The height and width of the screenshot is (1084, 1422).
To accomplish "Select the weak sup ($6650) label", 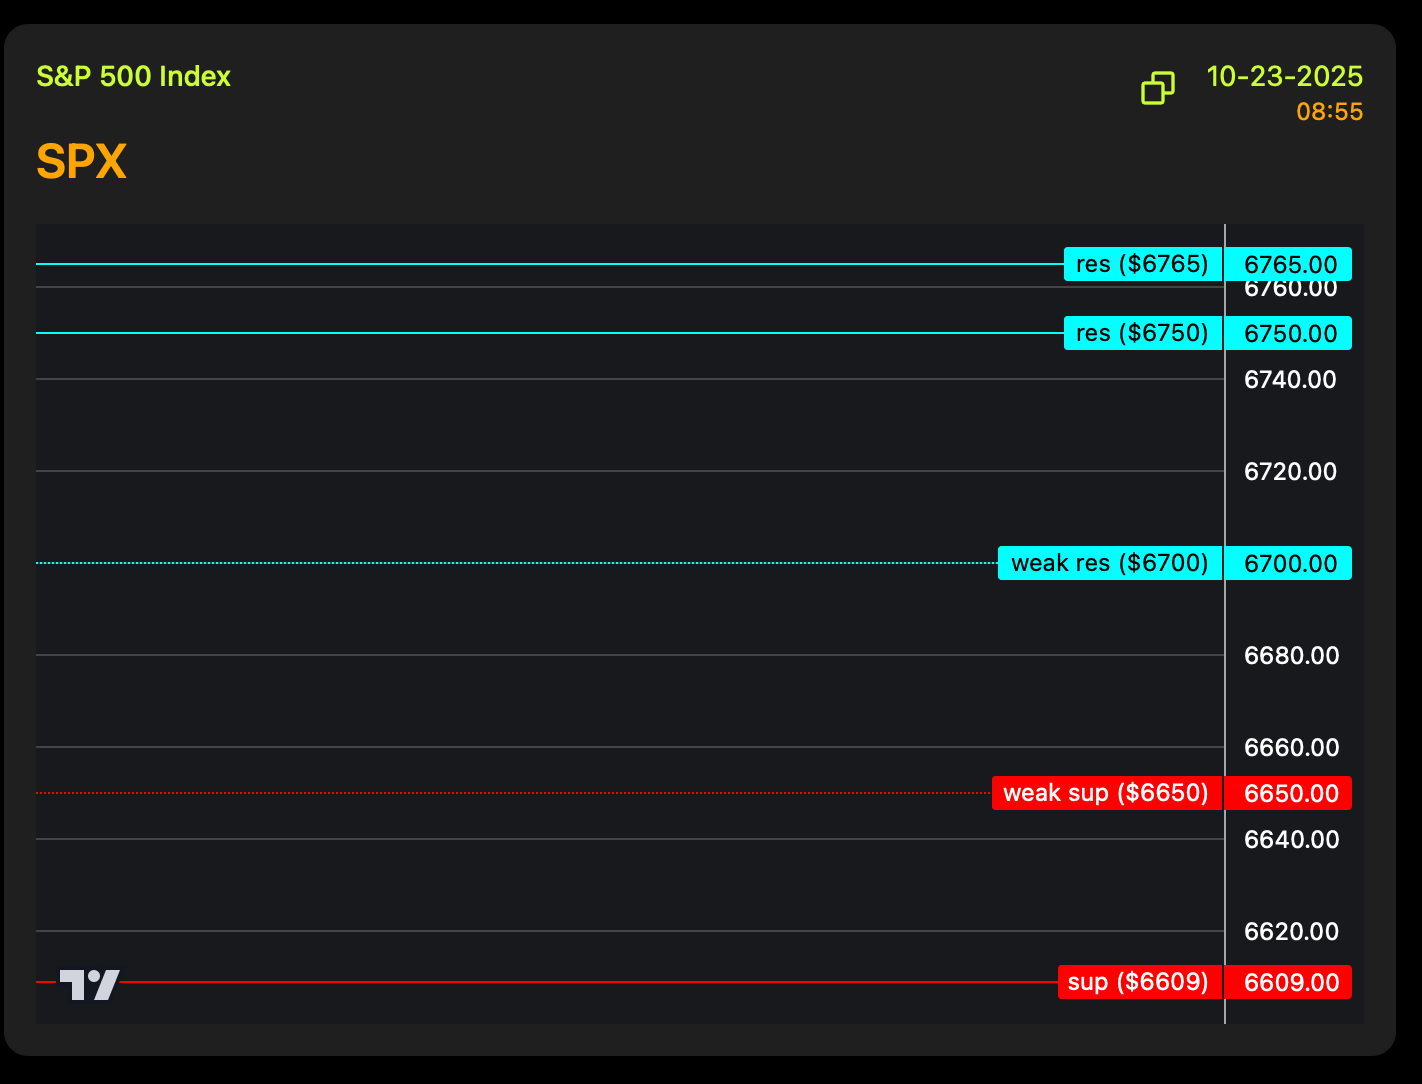I will 1106,793.
